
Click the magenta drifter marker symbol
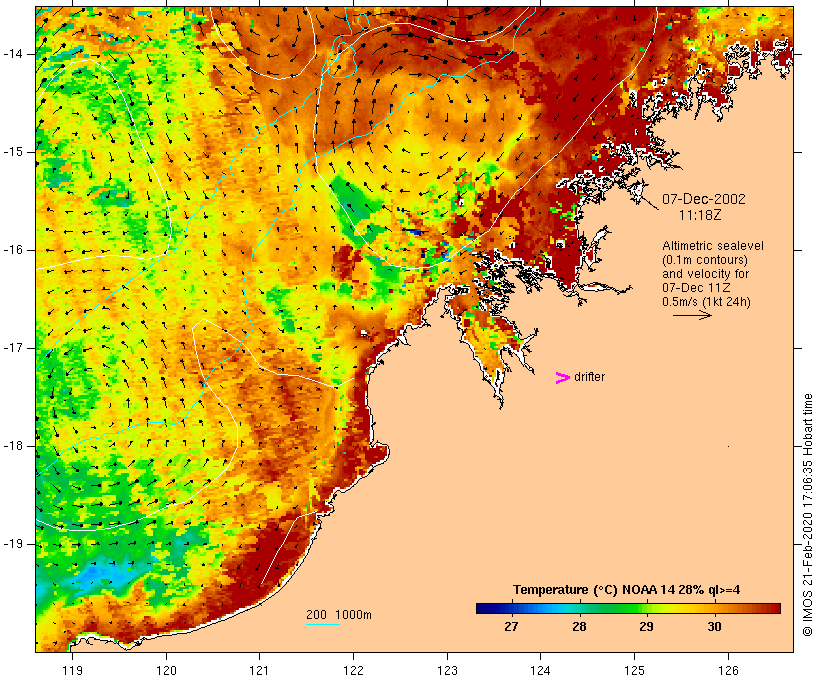pos(563,378)
